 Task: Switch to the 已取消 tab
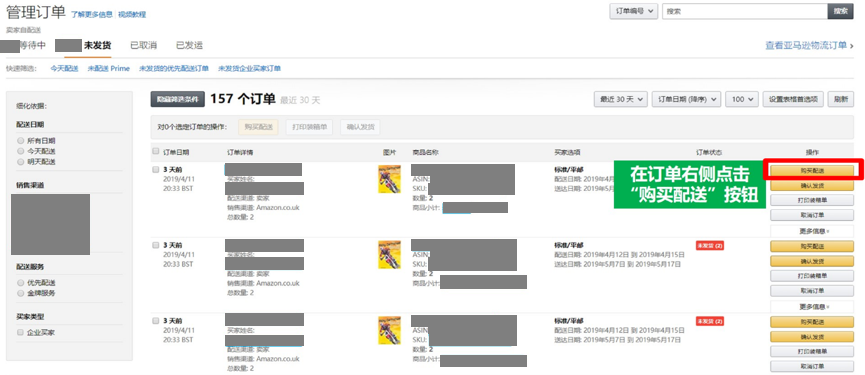(x=143, y=45)
